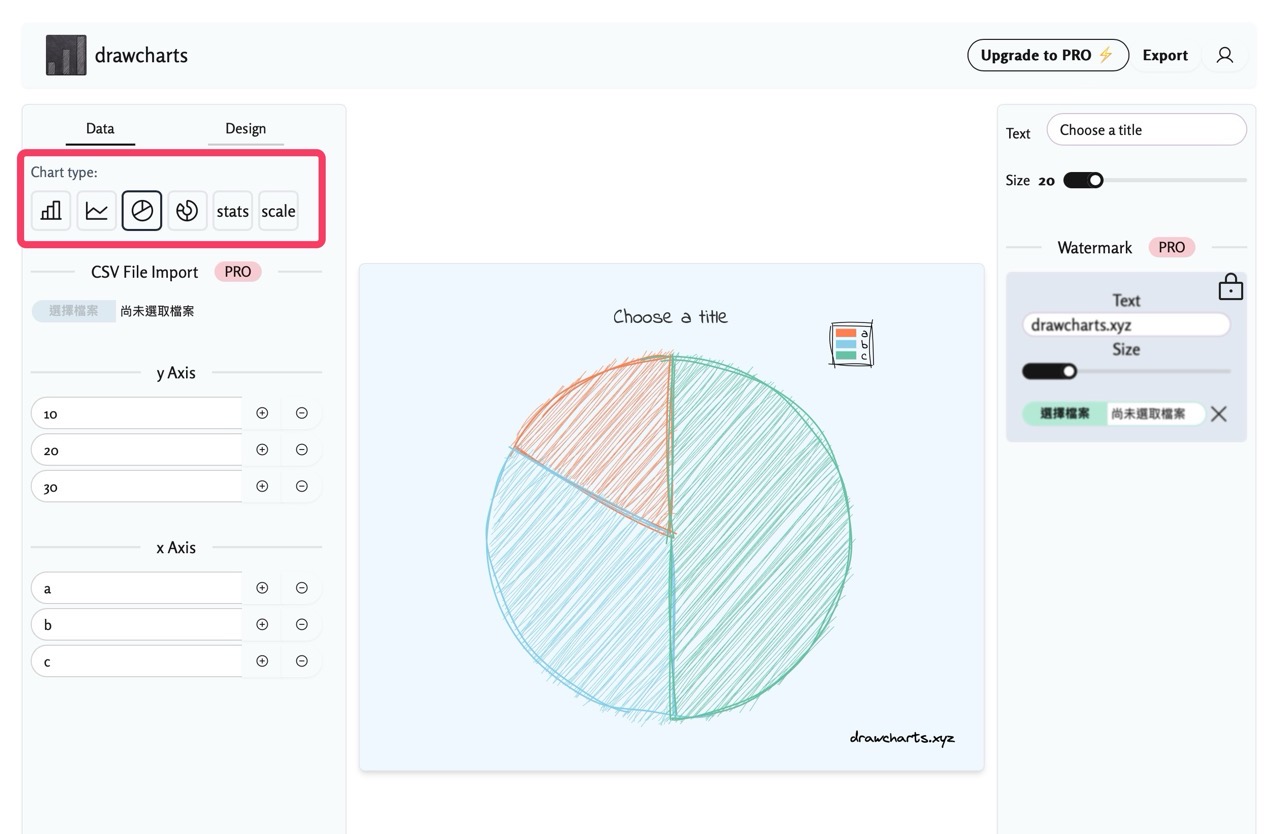Select the bar chart type icon
The height and width of the screenshot is (834, 1280).
coord(51,211)
